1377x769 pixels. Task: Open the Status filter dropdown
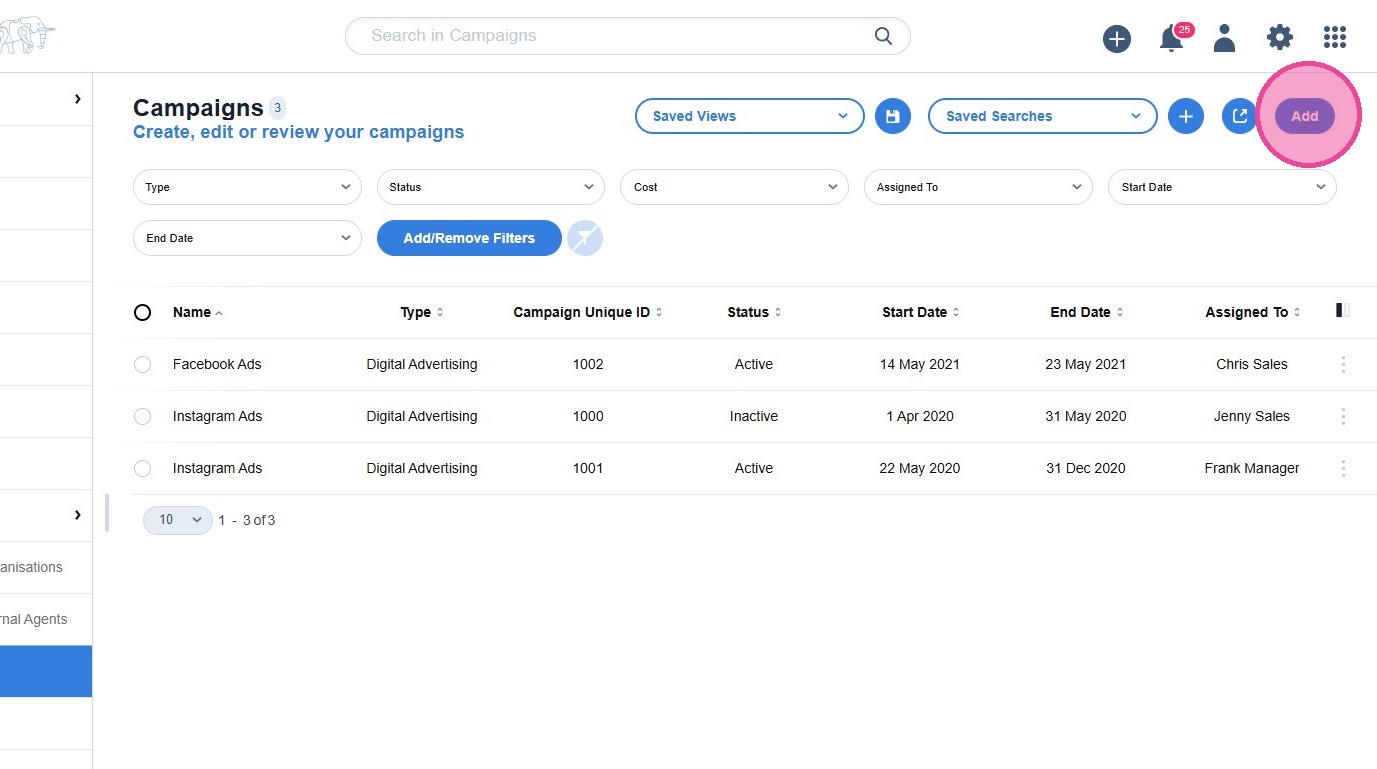(x=490, y=187)
